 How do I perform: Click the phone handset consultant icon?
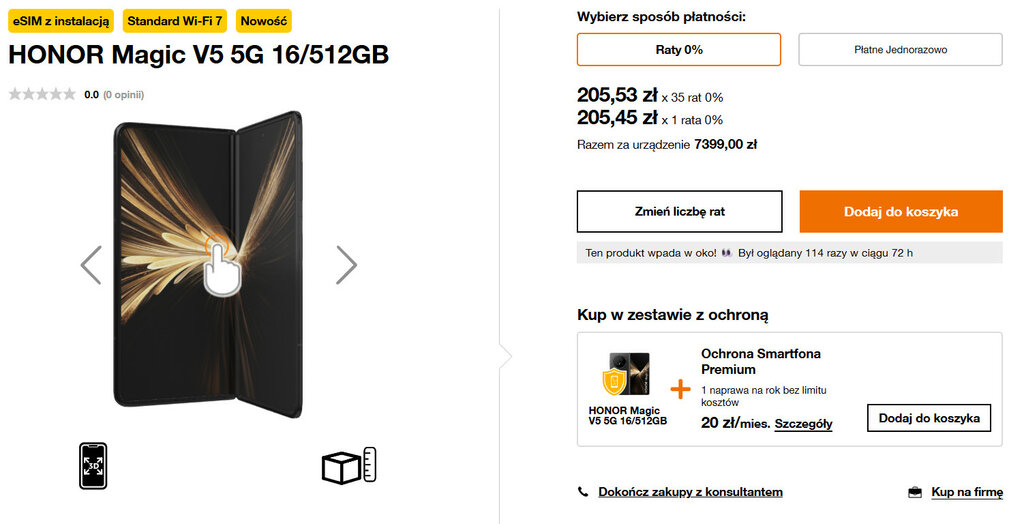coord(584,492)
